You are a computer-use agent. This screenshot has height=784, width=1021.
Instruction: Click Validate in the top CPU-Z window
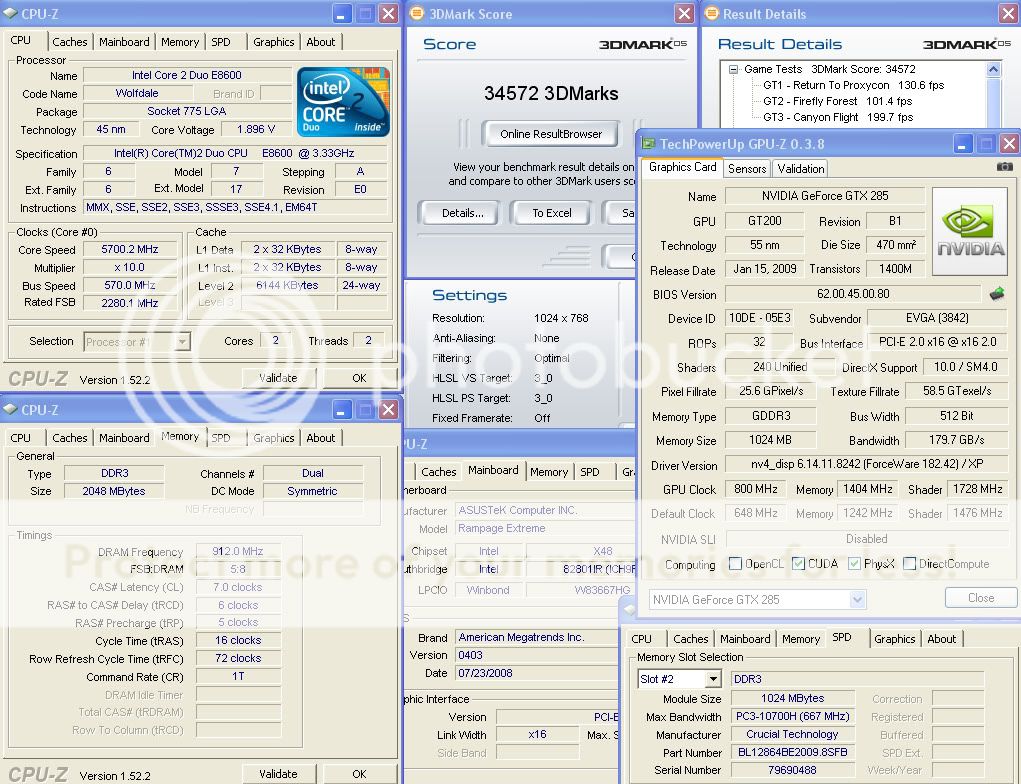pos(278,378)
